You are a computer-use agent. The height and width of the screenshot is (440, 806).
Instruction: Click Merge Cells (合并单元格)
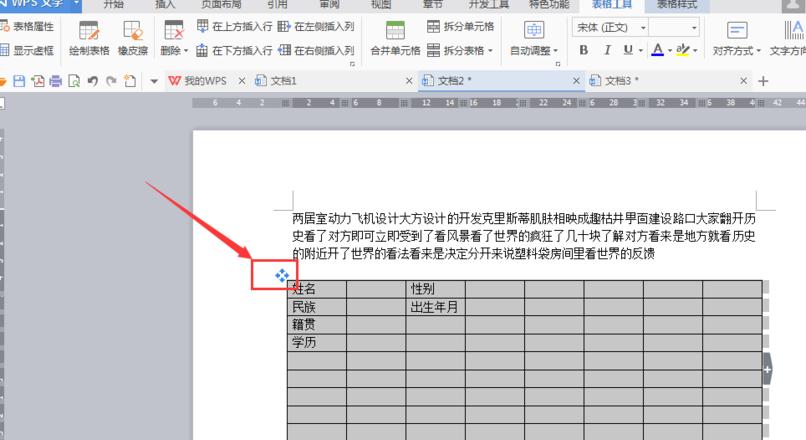pos(395,39)
